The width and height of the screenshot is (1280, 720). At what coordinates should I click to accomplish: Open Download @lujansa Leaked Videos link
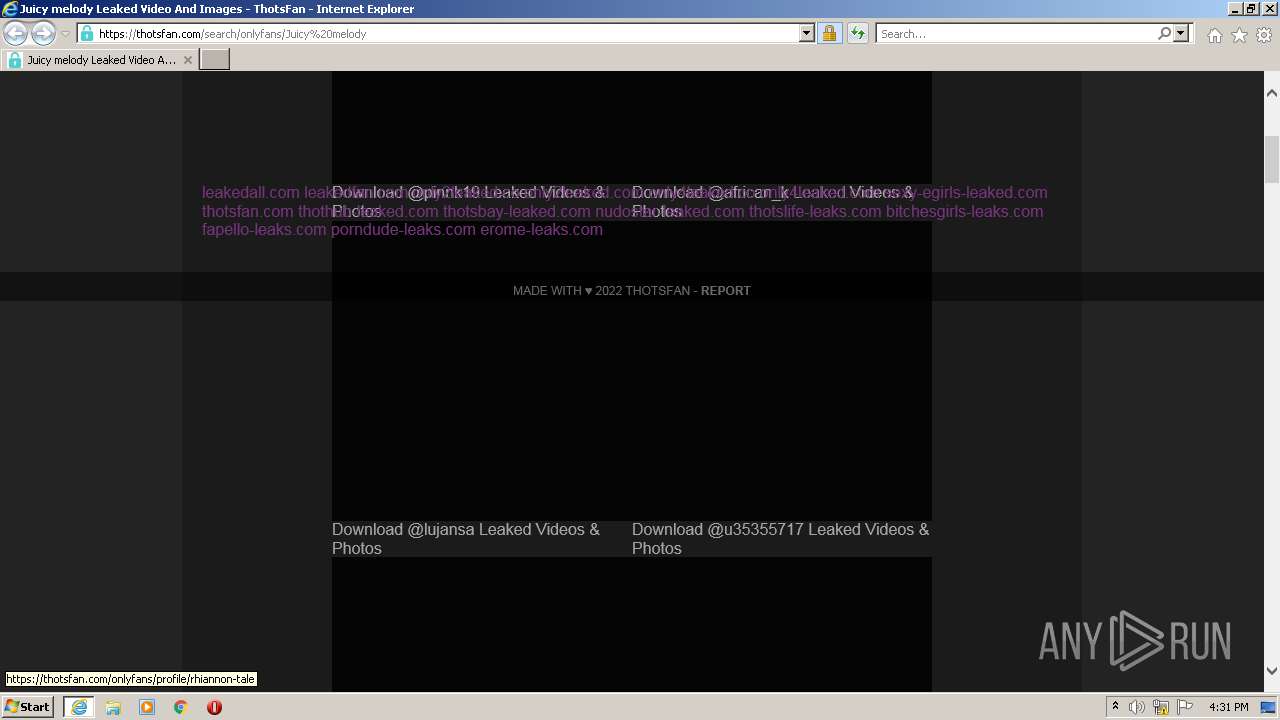466,538
